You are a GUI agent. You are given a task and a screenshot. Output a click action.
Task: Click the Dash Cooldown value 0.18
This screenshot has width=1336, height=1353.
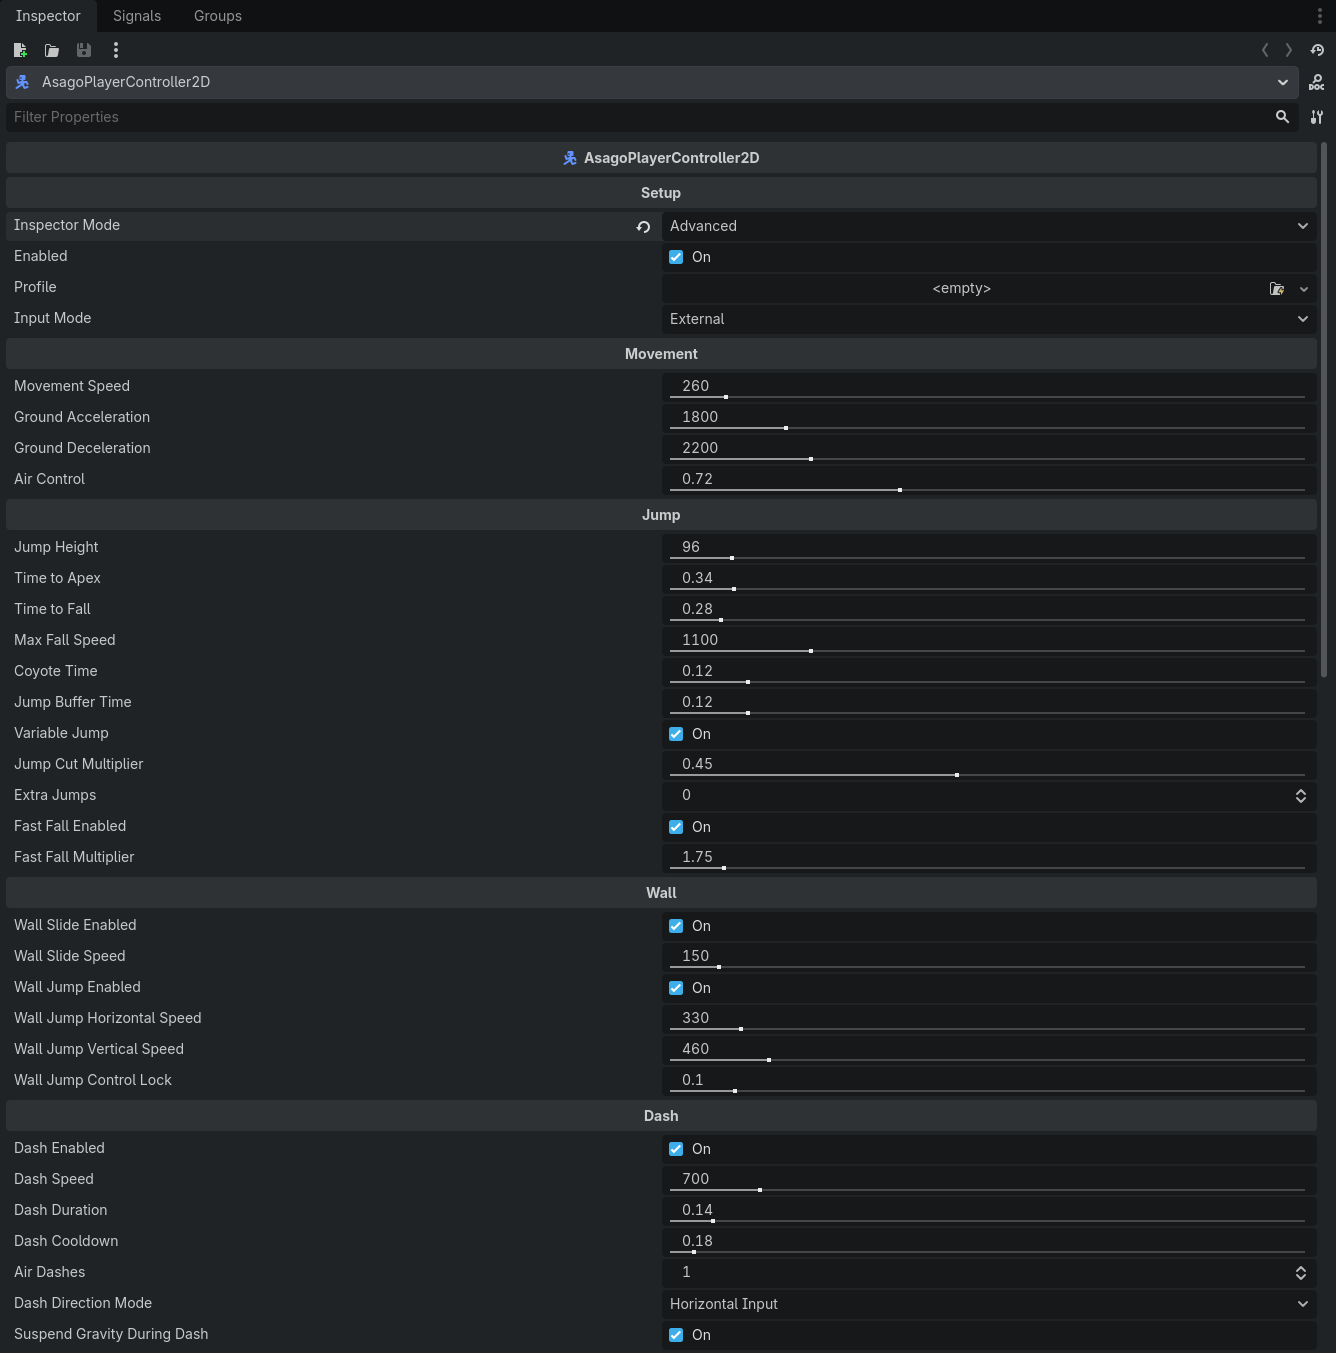click(697, 1241)
